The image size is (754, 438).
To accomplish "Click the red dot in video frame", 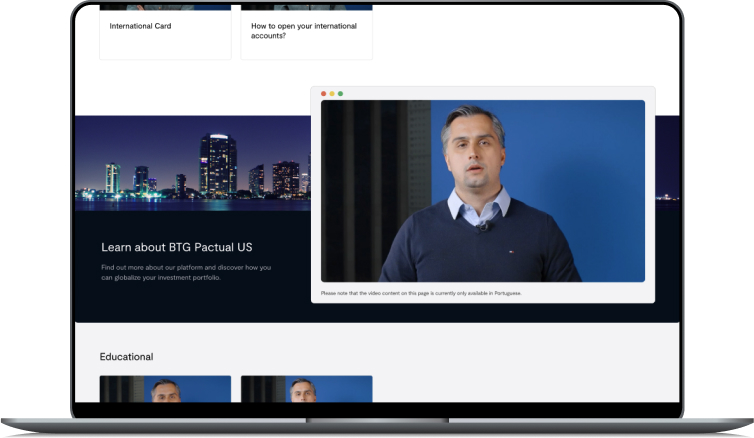I will [x=324, y=94].
